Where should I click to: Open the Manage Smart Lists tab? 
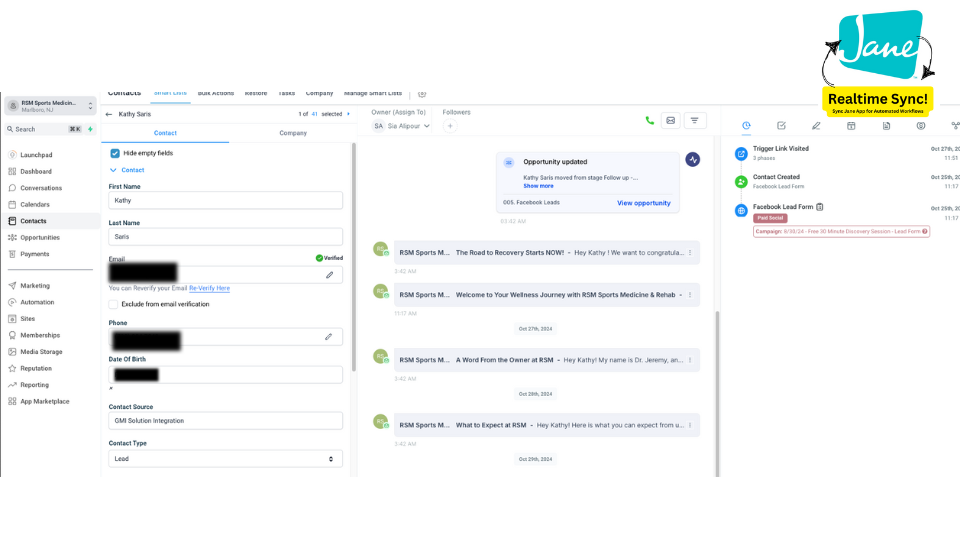373,94
